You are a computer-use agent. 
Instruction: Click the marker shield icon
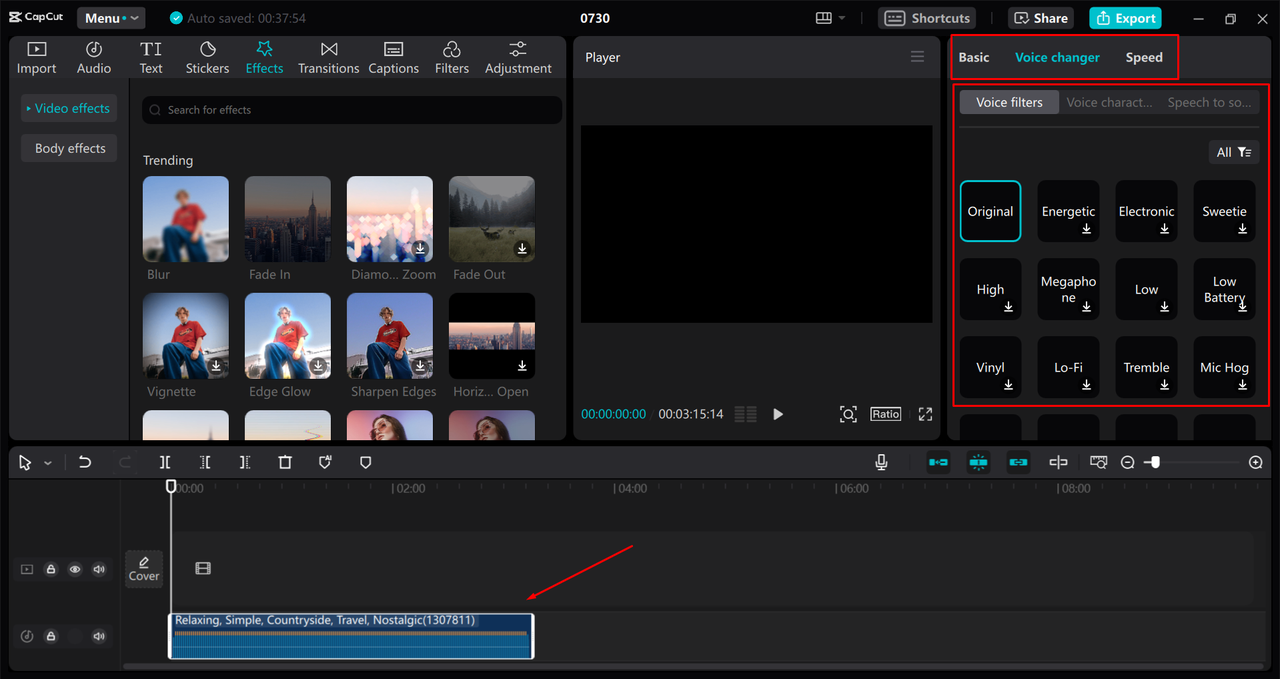point(365,462)
